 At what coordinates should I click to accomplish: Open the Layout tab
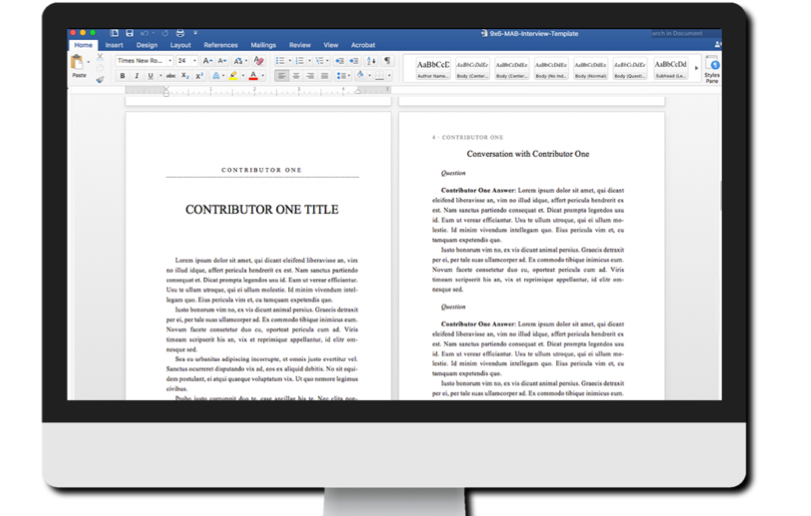click(x=181, y=45)
